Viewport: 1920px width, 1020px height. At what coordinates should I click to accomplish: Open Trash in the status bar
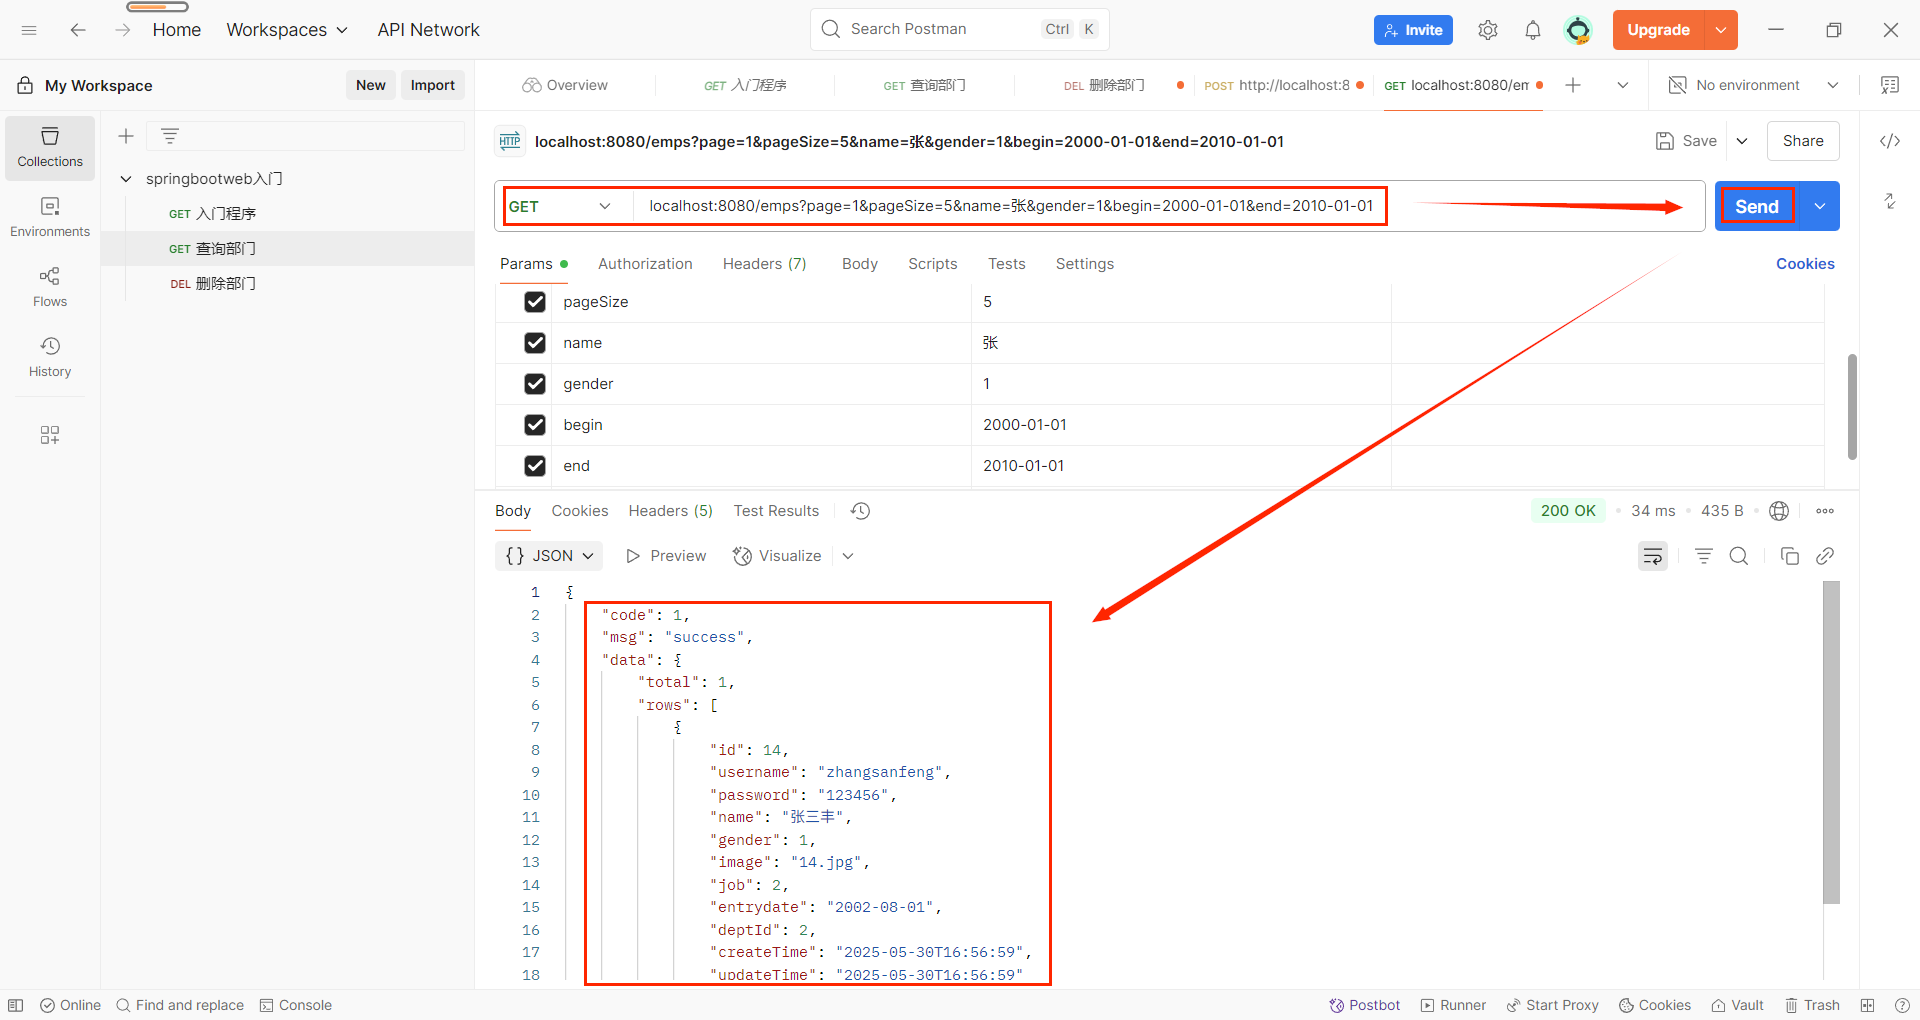click(x=1812, y=1005)
